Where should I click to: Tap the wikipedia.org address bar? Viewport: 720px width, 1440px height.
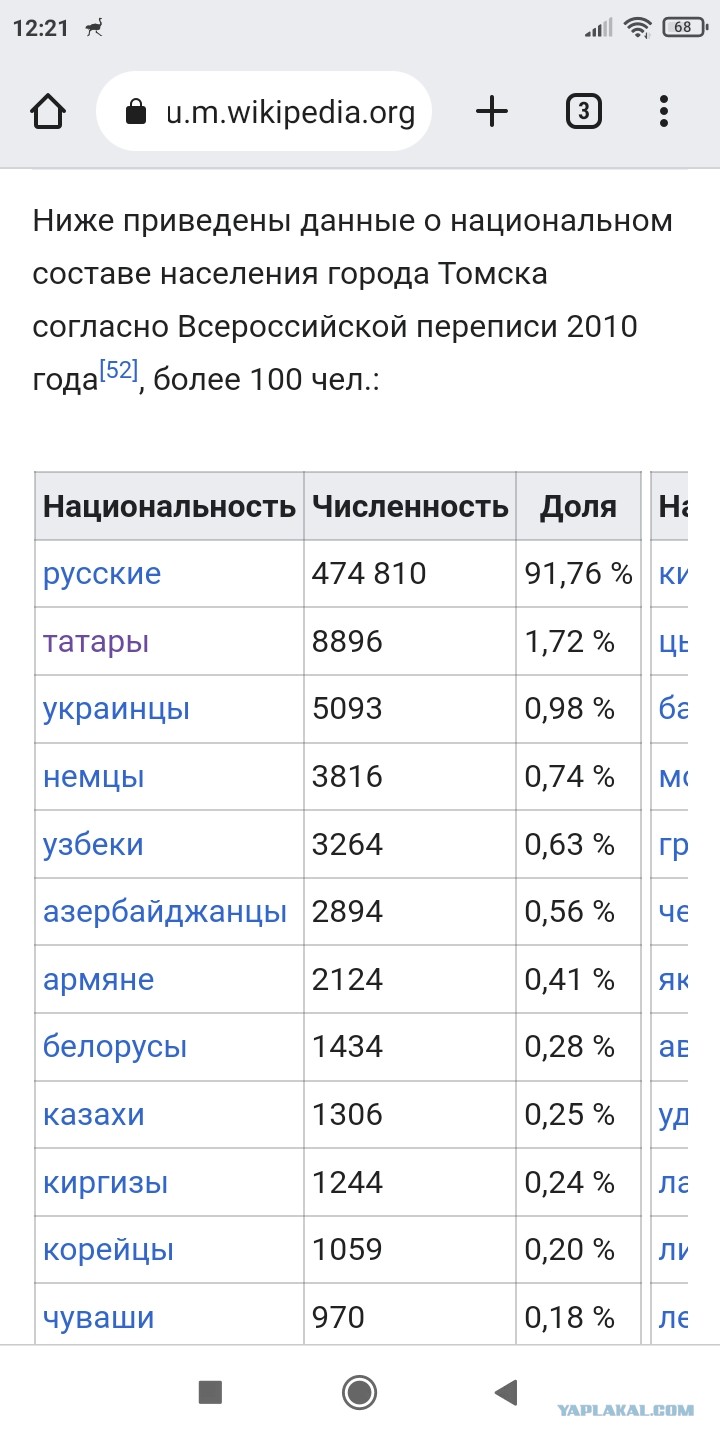(264, 112)
